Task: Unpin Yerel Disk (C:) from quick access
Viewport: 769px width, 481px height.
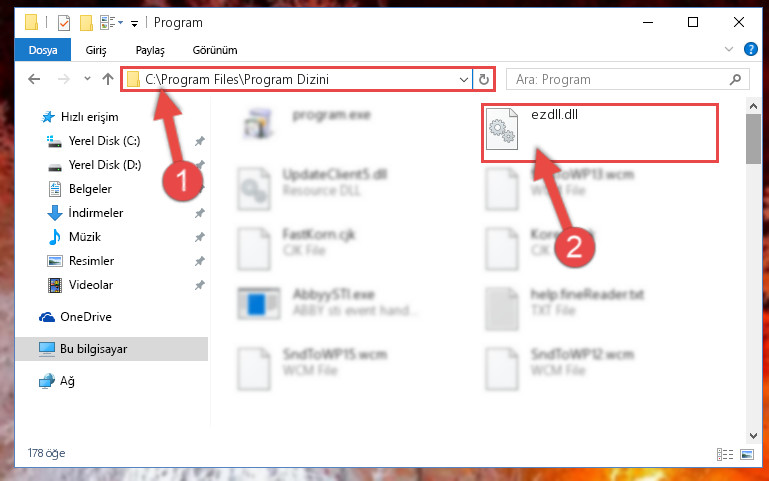Action: tap(199, 141)
